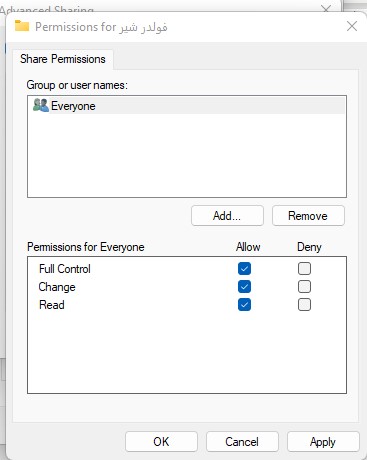Select Everyone in the group list
Image resolution: width=367 pixels, height=460 pixels.
tap(187, 106)
